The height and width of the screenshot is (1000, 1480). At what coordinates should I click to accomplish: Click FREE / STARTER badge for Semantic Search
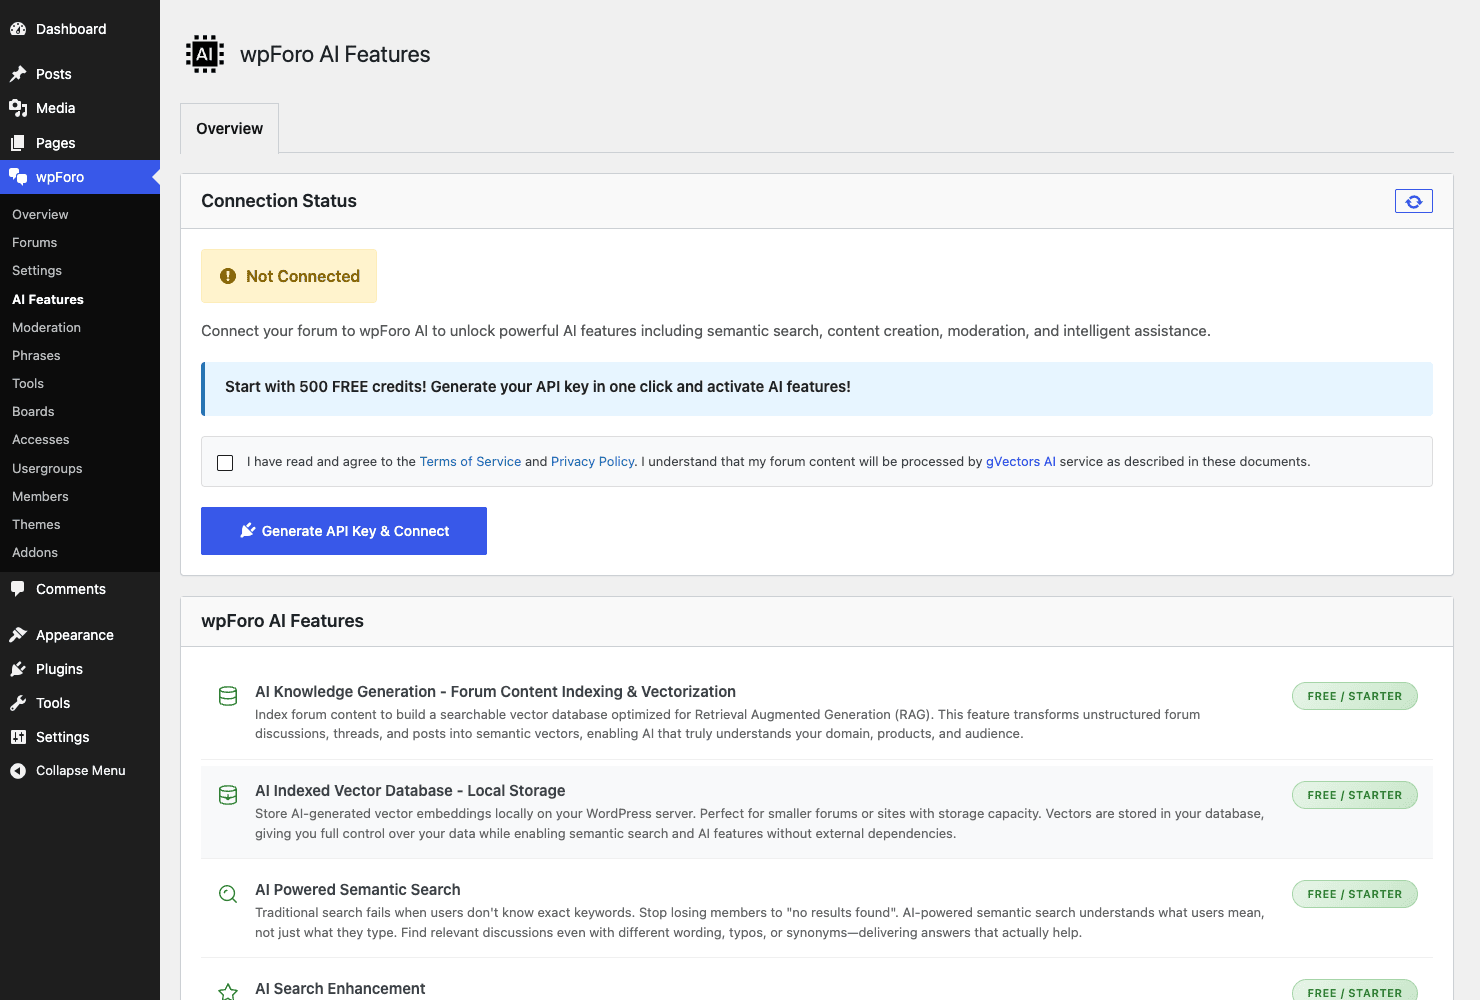click(1355, 894)
